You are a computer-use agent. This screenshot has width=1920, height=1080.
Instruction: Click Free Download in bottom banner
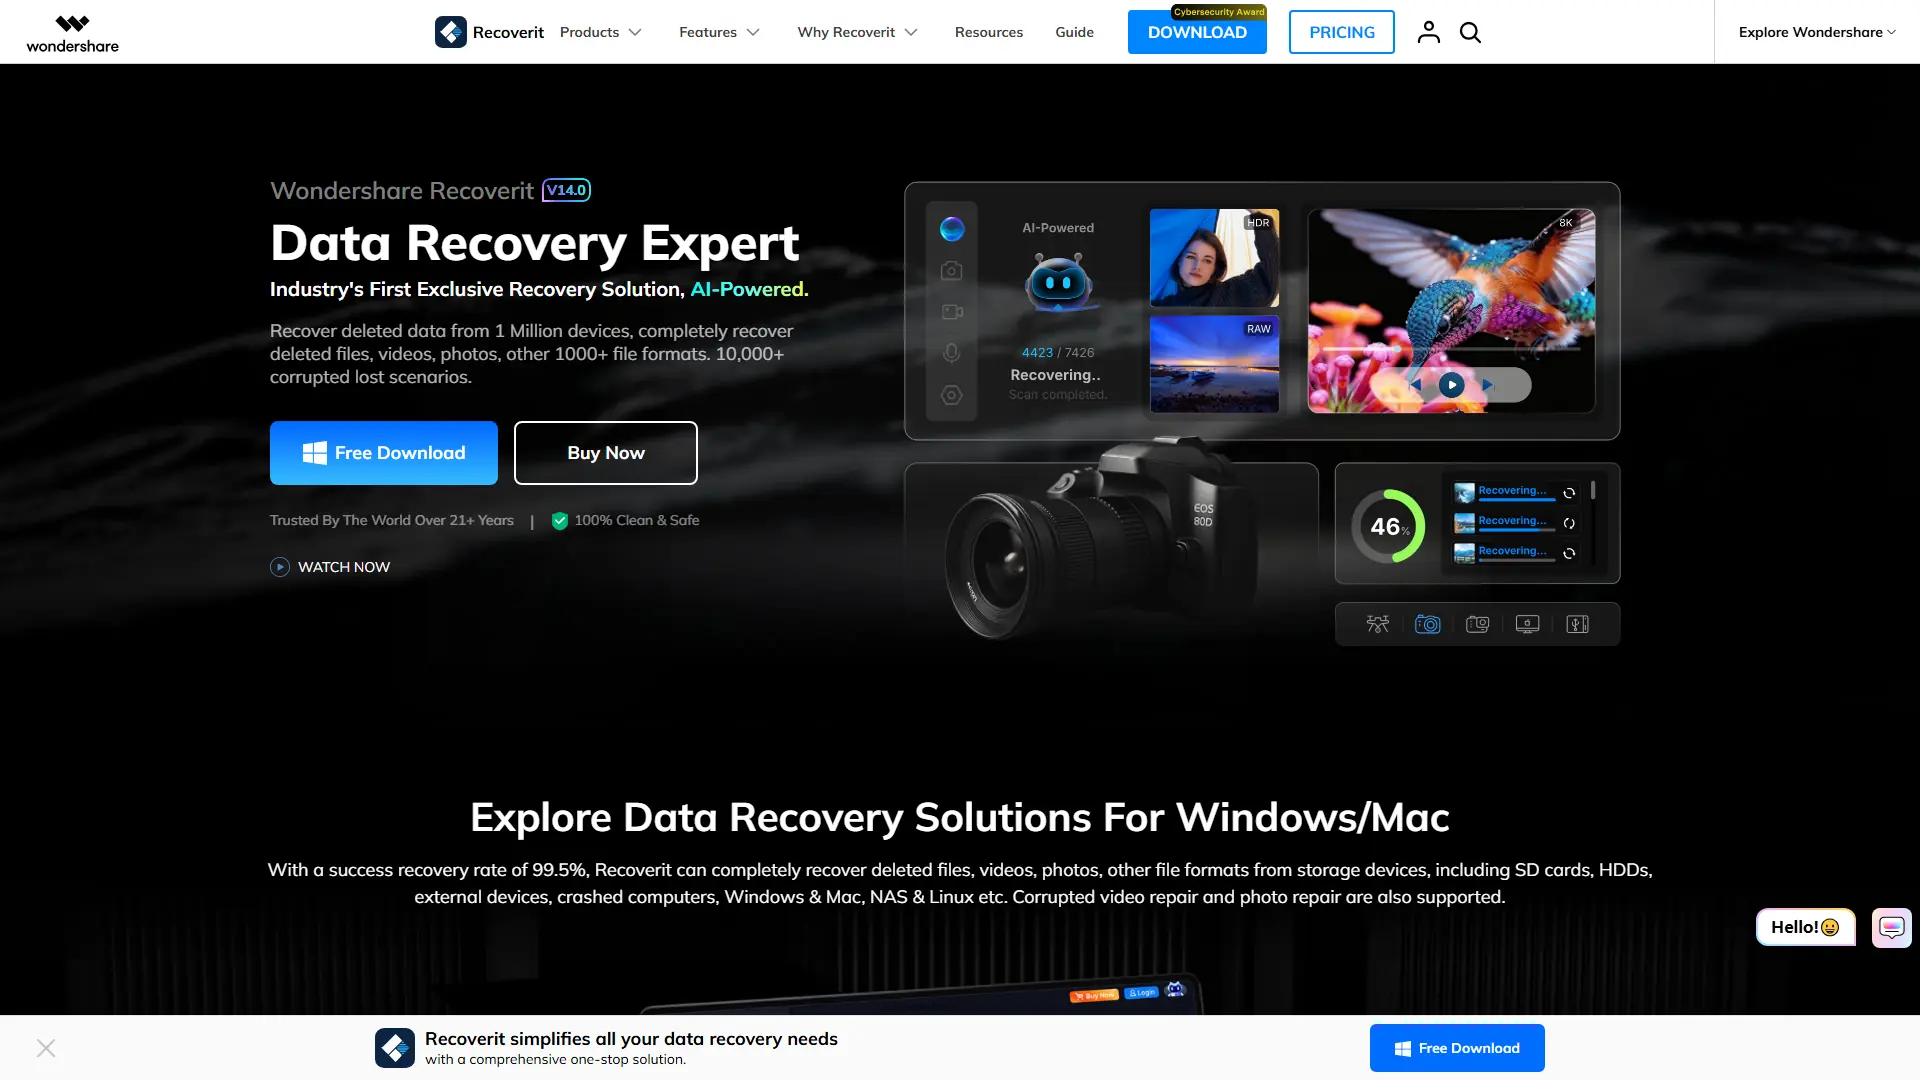[1457, 1048]
